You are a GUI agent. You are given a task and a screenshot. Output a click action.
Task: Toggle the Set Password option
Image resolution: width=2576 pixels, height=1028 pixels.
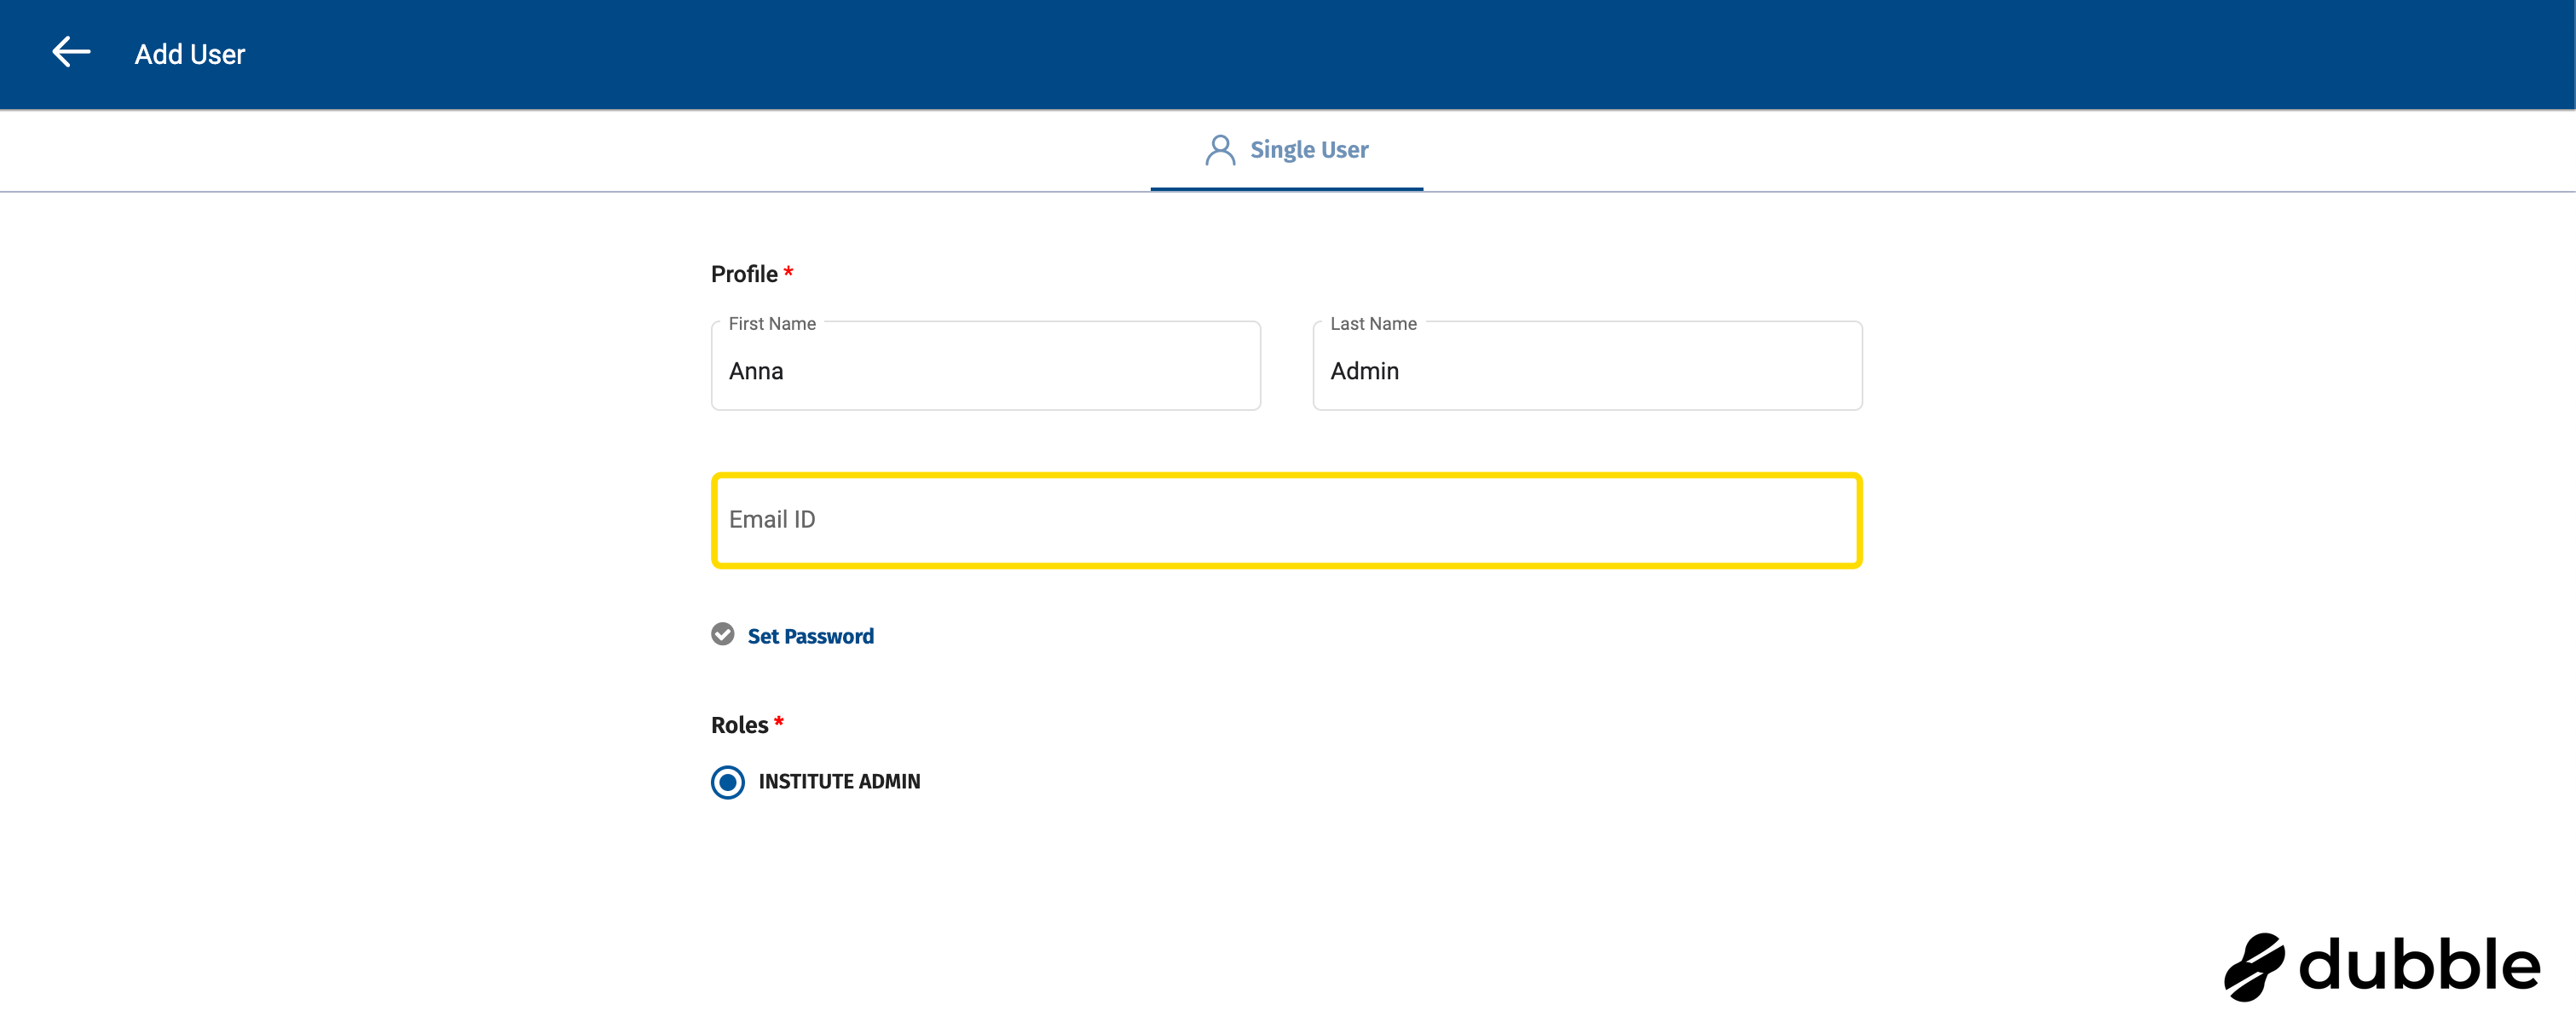pos(810,636)
